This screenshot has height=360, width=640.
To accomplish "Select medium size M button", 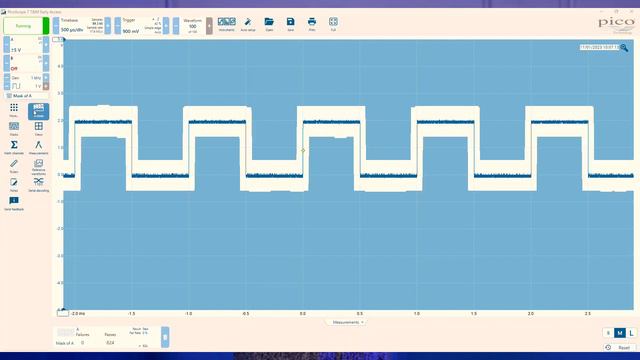I will [x=620, y=333].
